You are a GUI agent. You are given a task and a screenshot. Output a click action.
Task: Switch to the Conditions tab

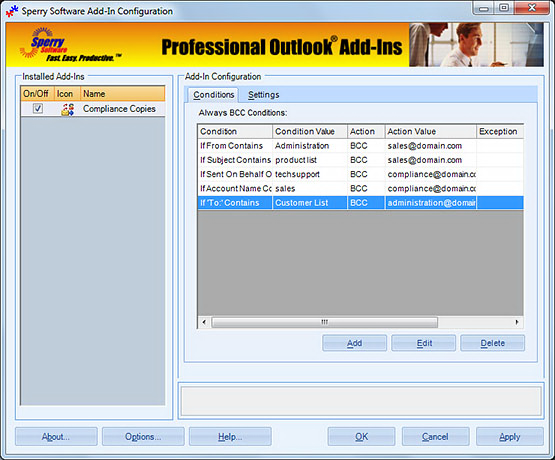click(213, 95)
